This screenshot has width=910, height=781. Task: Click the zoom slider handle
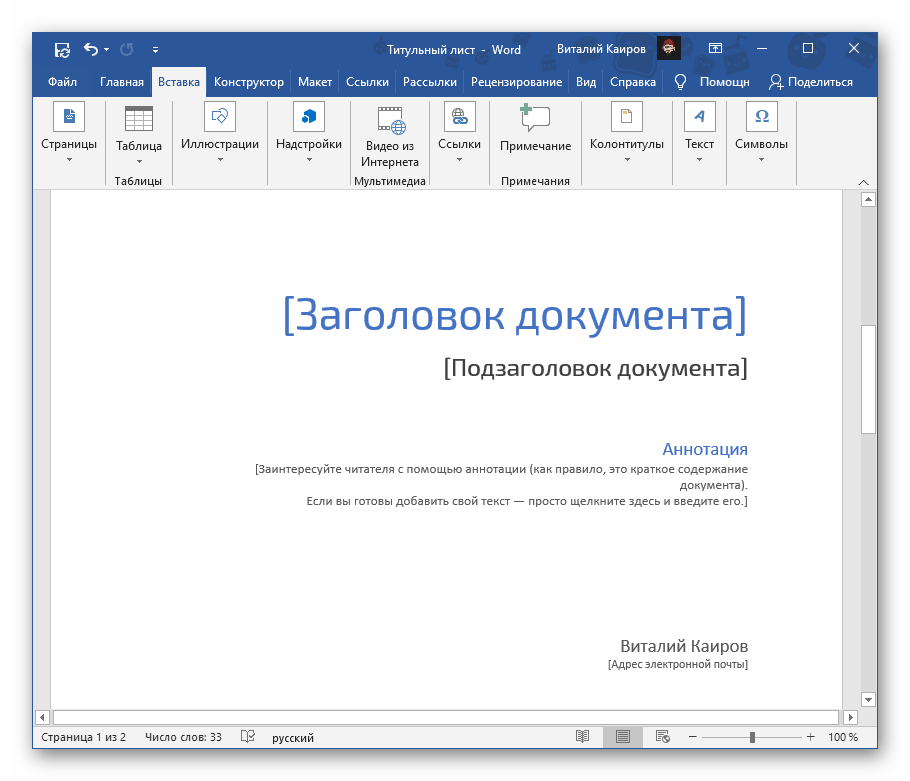pyautogui.click(x=752, y=737)
